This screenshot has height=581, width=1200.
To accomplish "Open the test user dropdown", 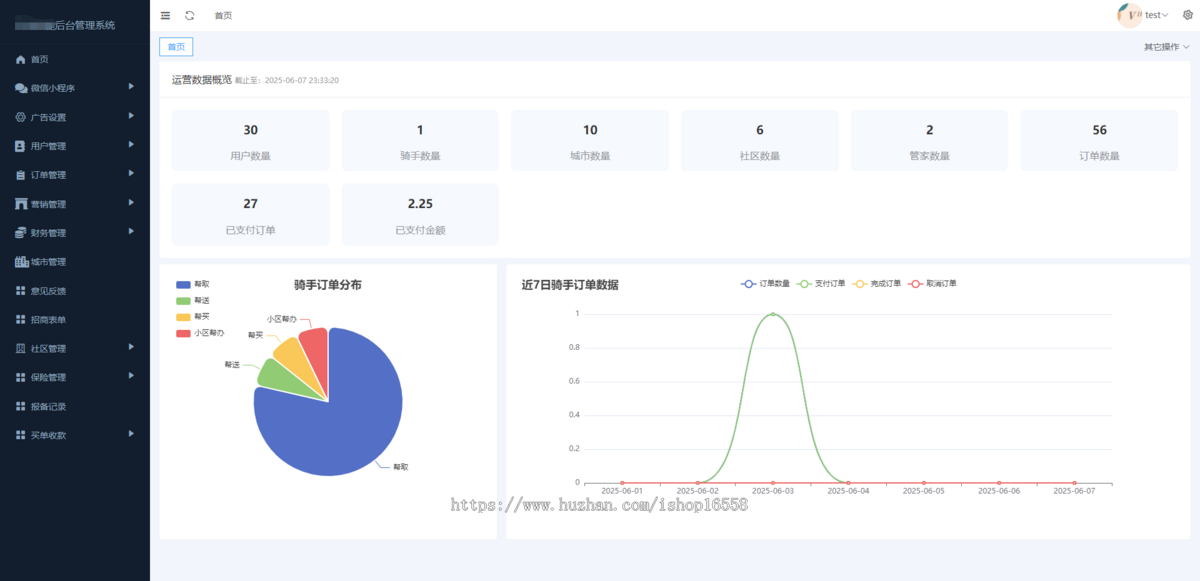I will click(x=1156, y=15).
